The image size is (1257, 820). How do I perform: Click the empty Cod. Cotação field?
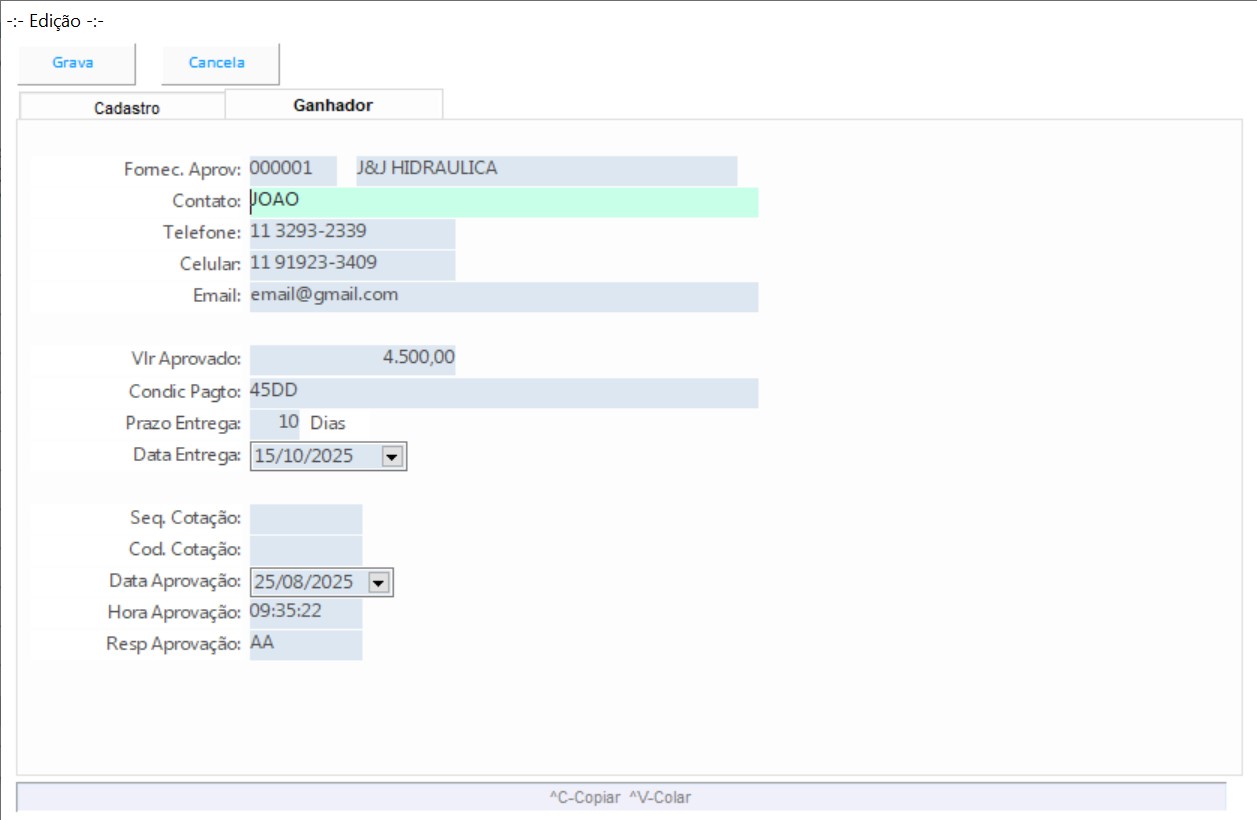[305, 550]
